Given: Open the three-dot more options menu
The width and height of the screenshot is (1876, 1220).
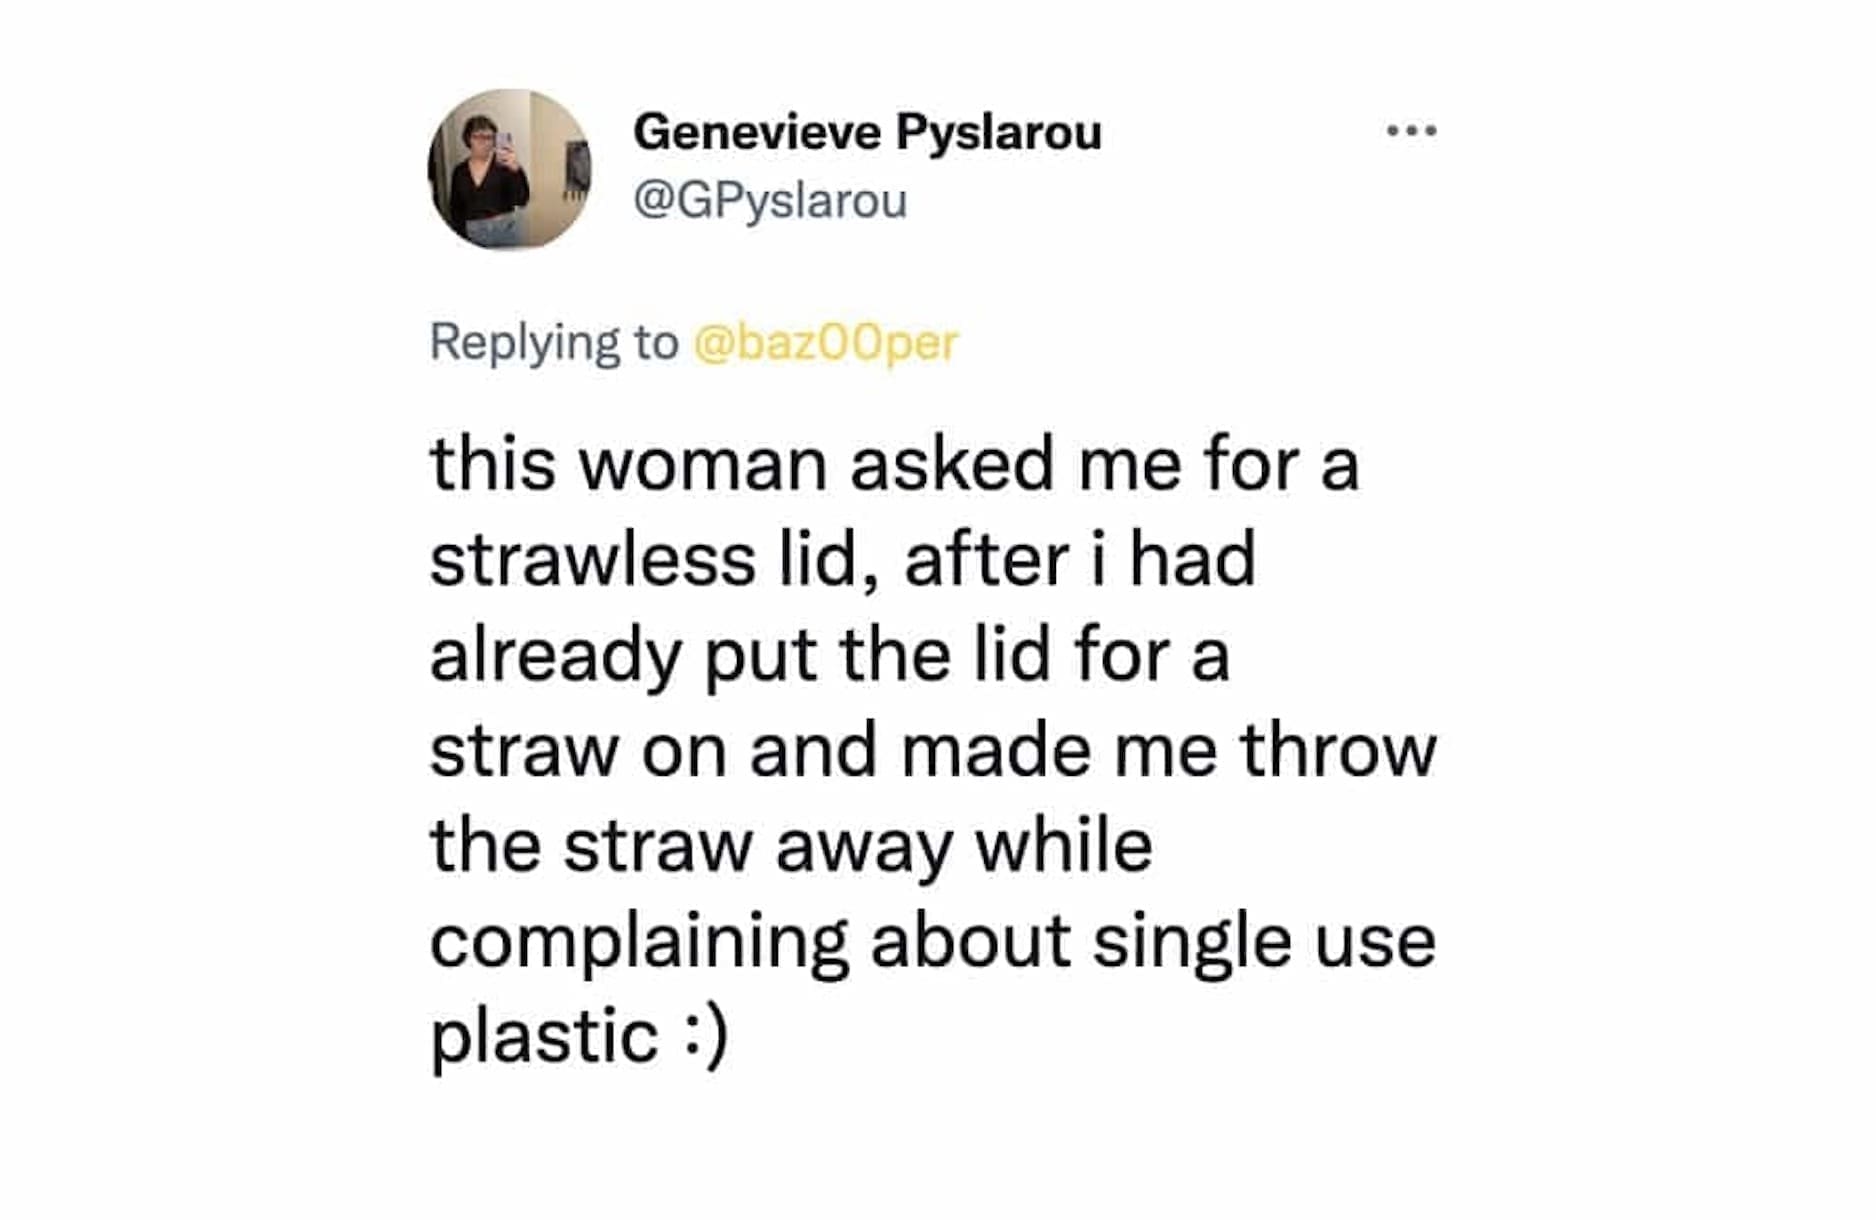Looking at the screenshot, I should point(1411,130).
